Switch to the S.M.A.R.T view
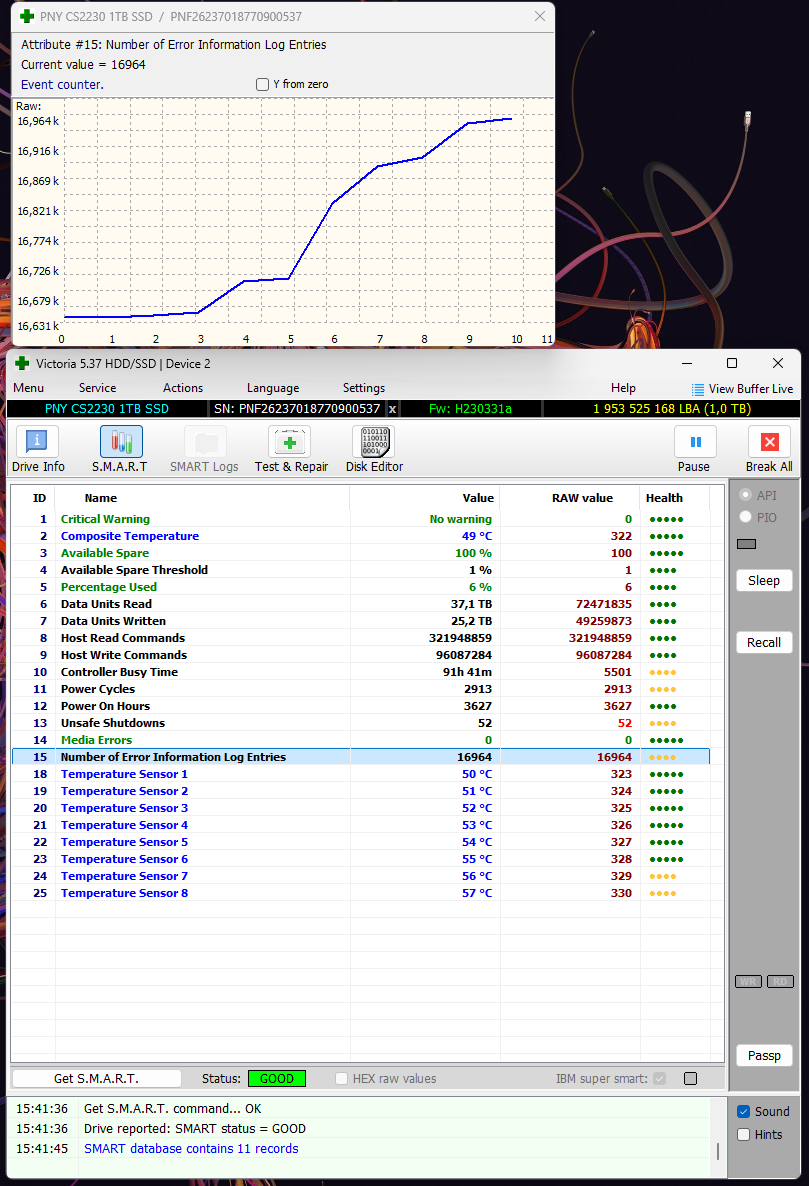The width and height of the screenshot is (809, 1186). 120,449
